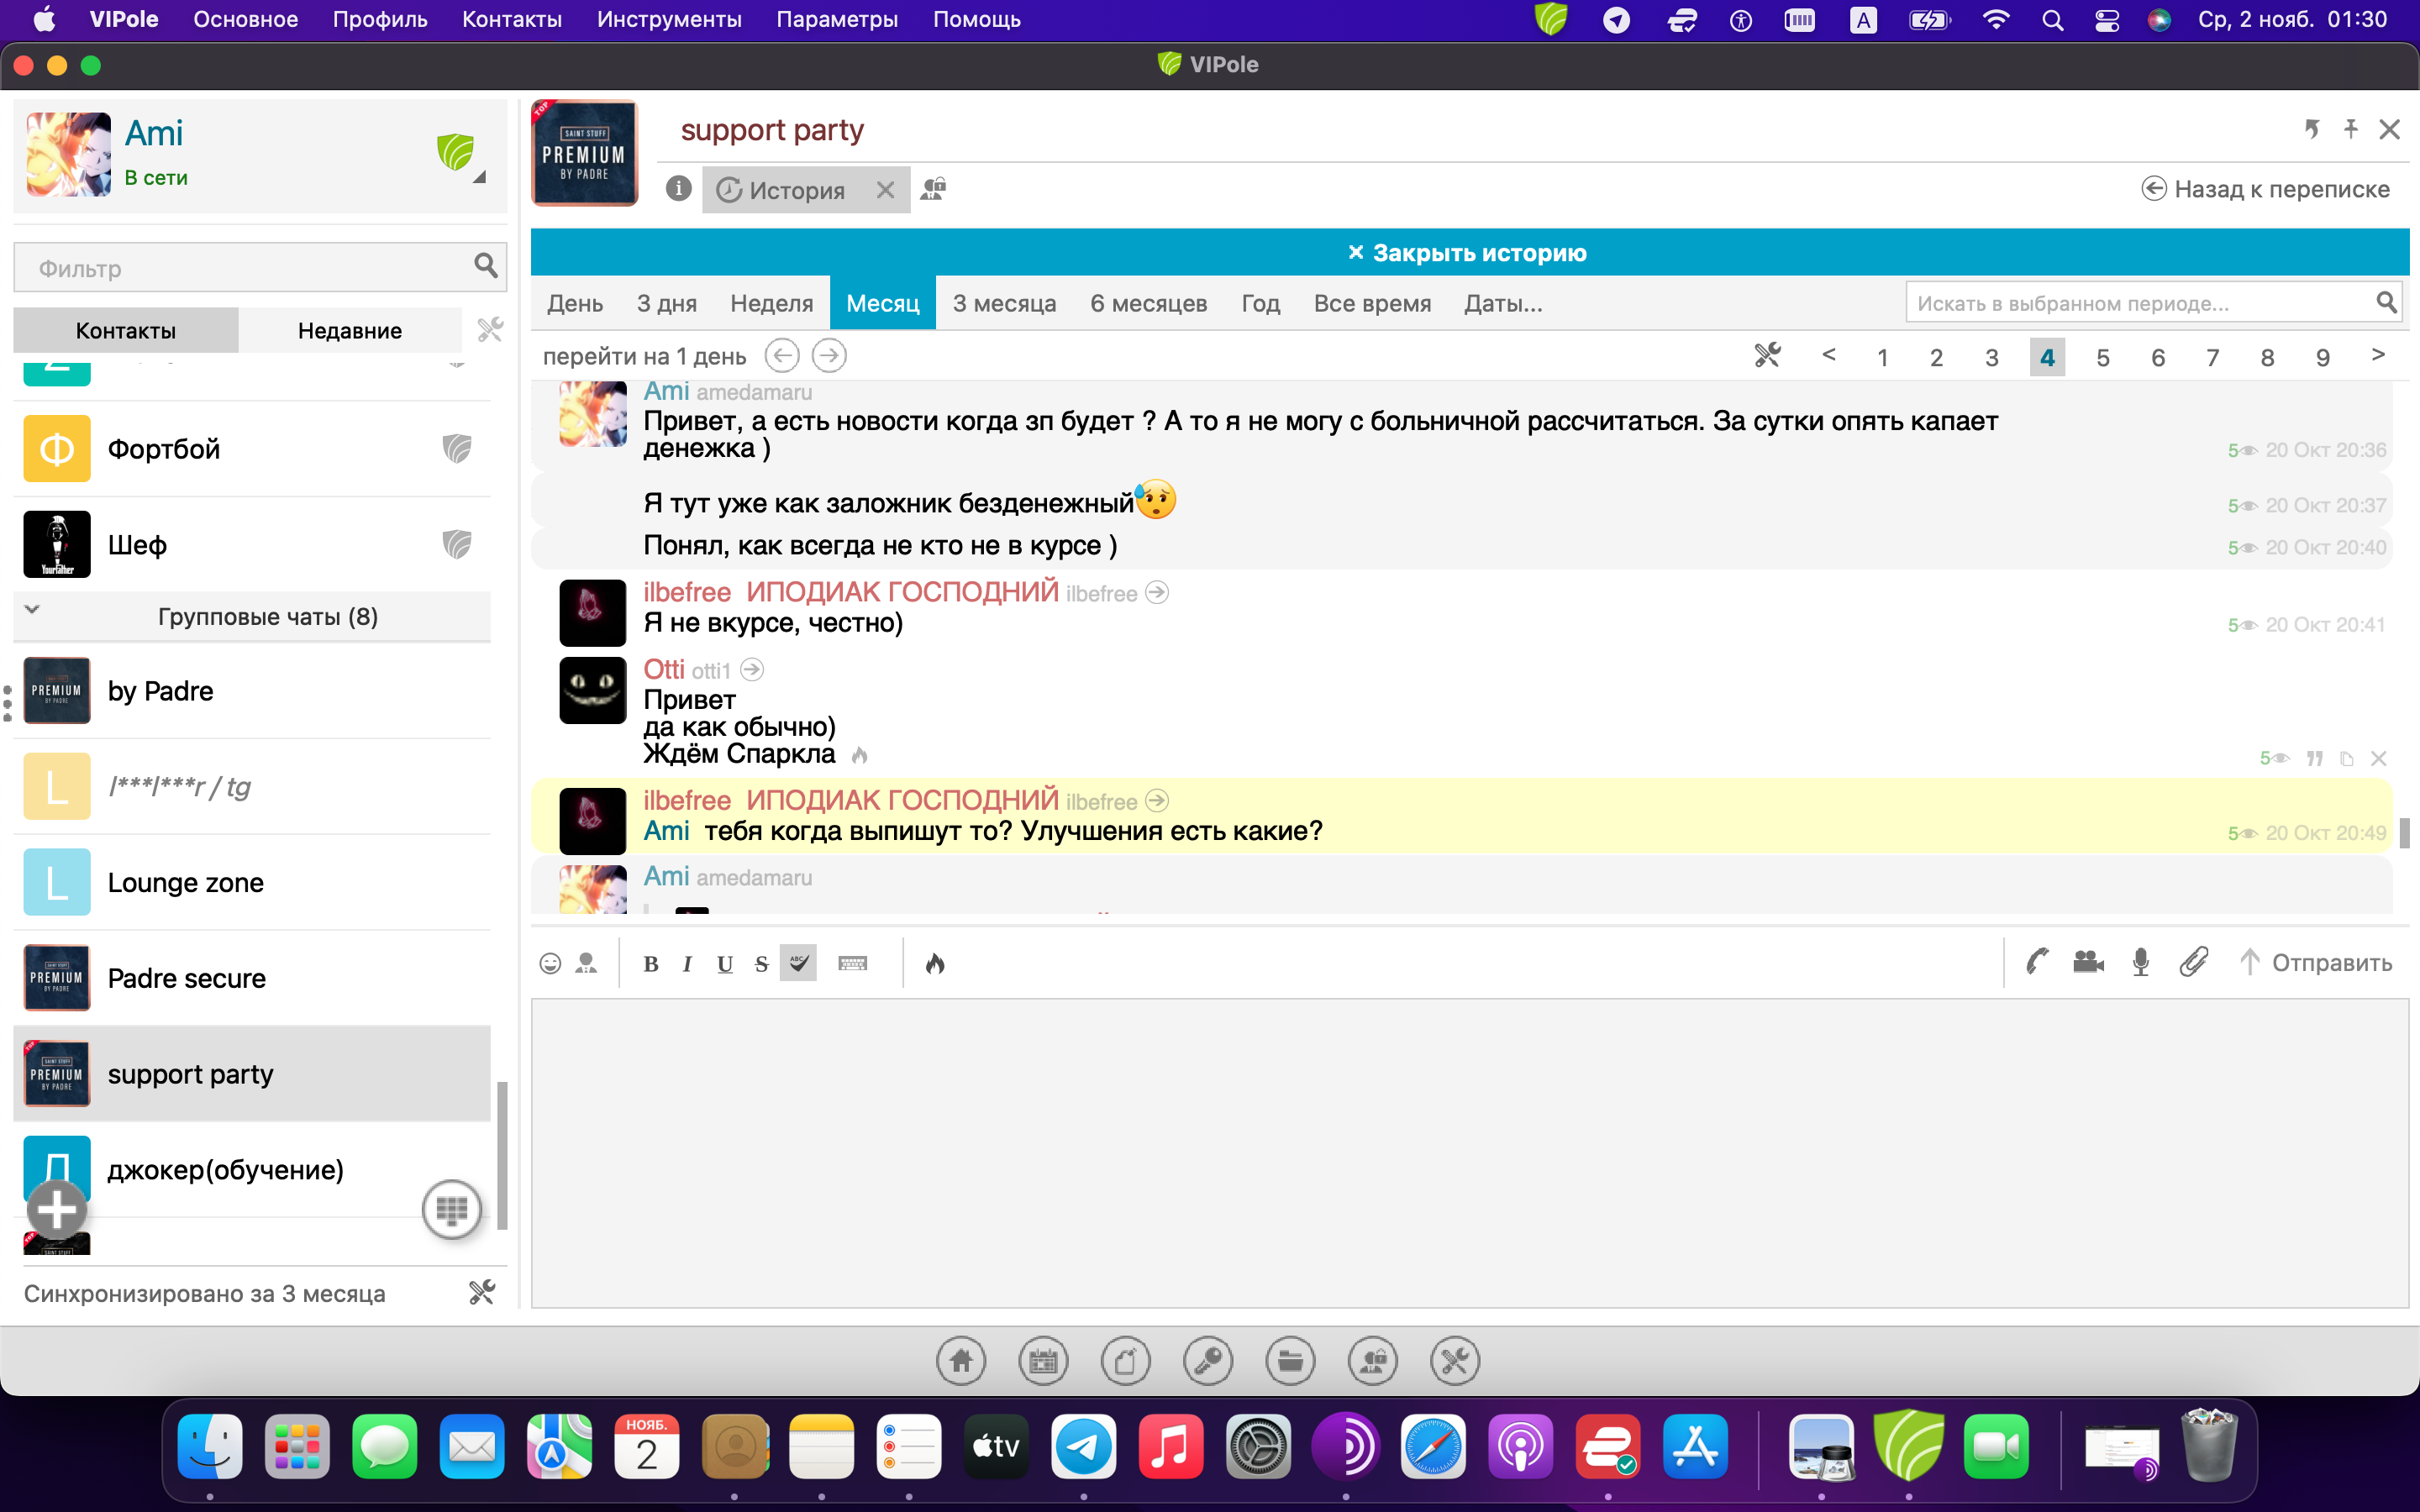Image resolution: width=2420 pixels, height=1512 pixels.
Task: Select the Неделя period tab
Action: coord(772,303)
